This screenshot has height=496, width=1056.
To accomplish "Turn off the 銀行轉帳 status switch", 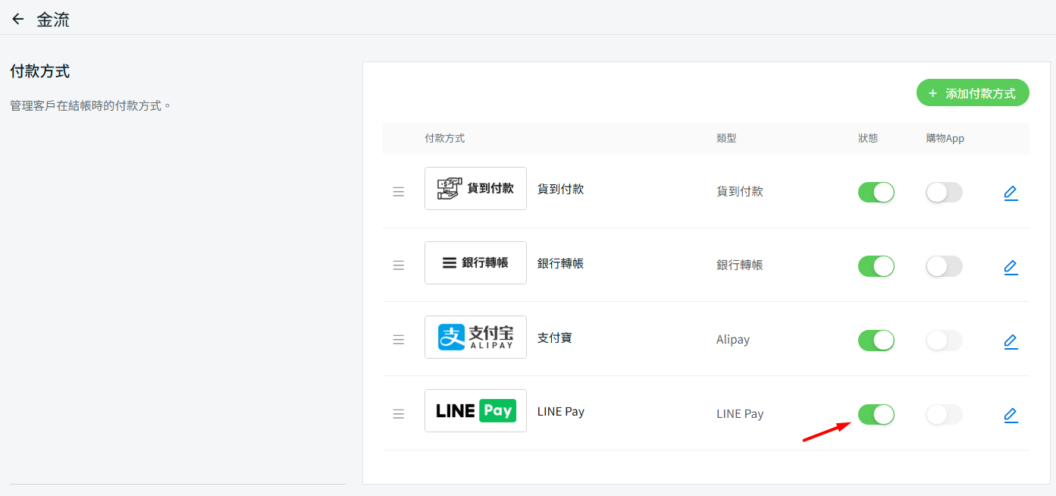I will [876, 266].
